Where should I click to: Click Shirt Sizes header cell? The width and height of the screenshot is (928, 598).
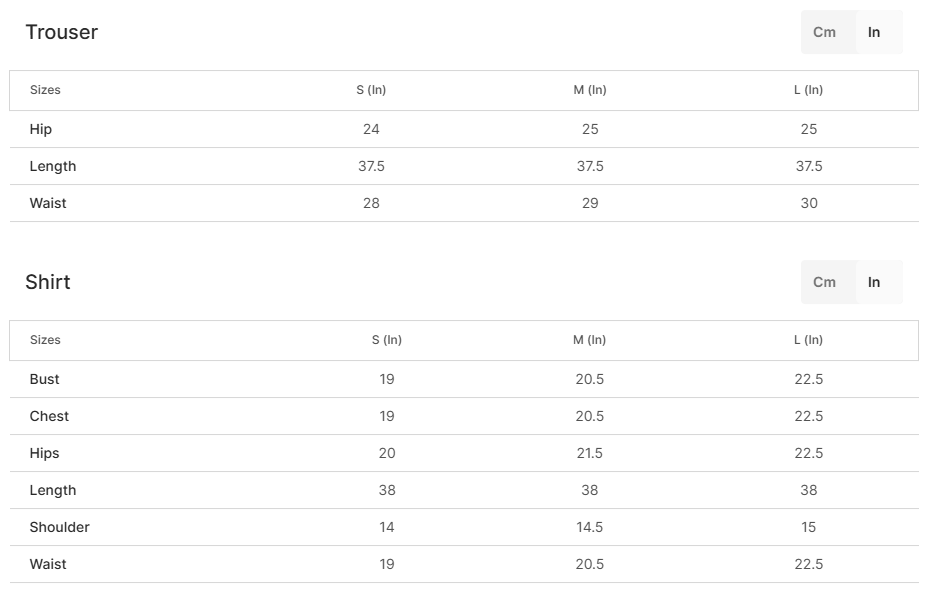pos(46,340)
